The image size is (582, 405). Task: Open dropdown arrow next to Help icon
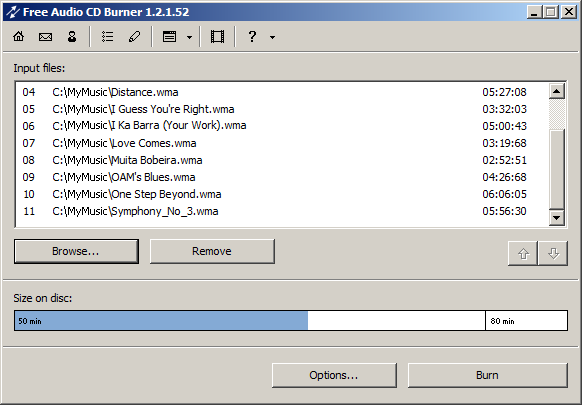coord(272,37)
